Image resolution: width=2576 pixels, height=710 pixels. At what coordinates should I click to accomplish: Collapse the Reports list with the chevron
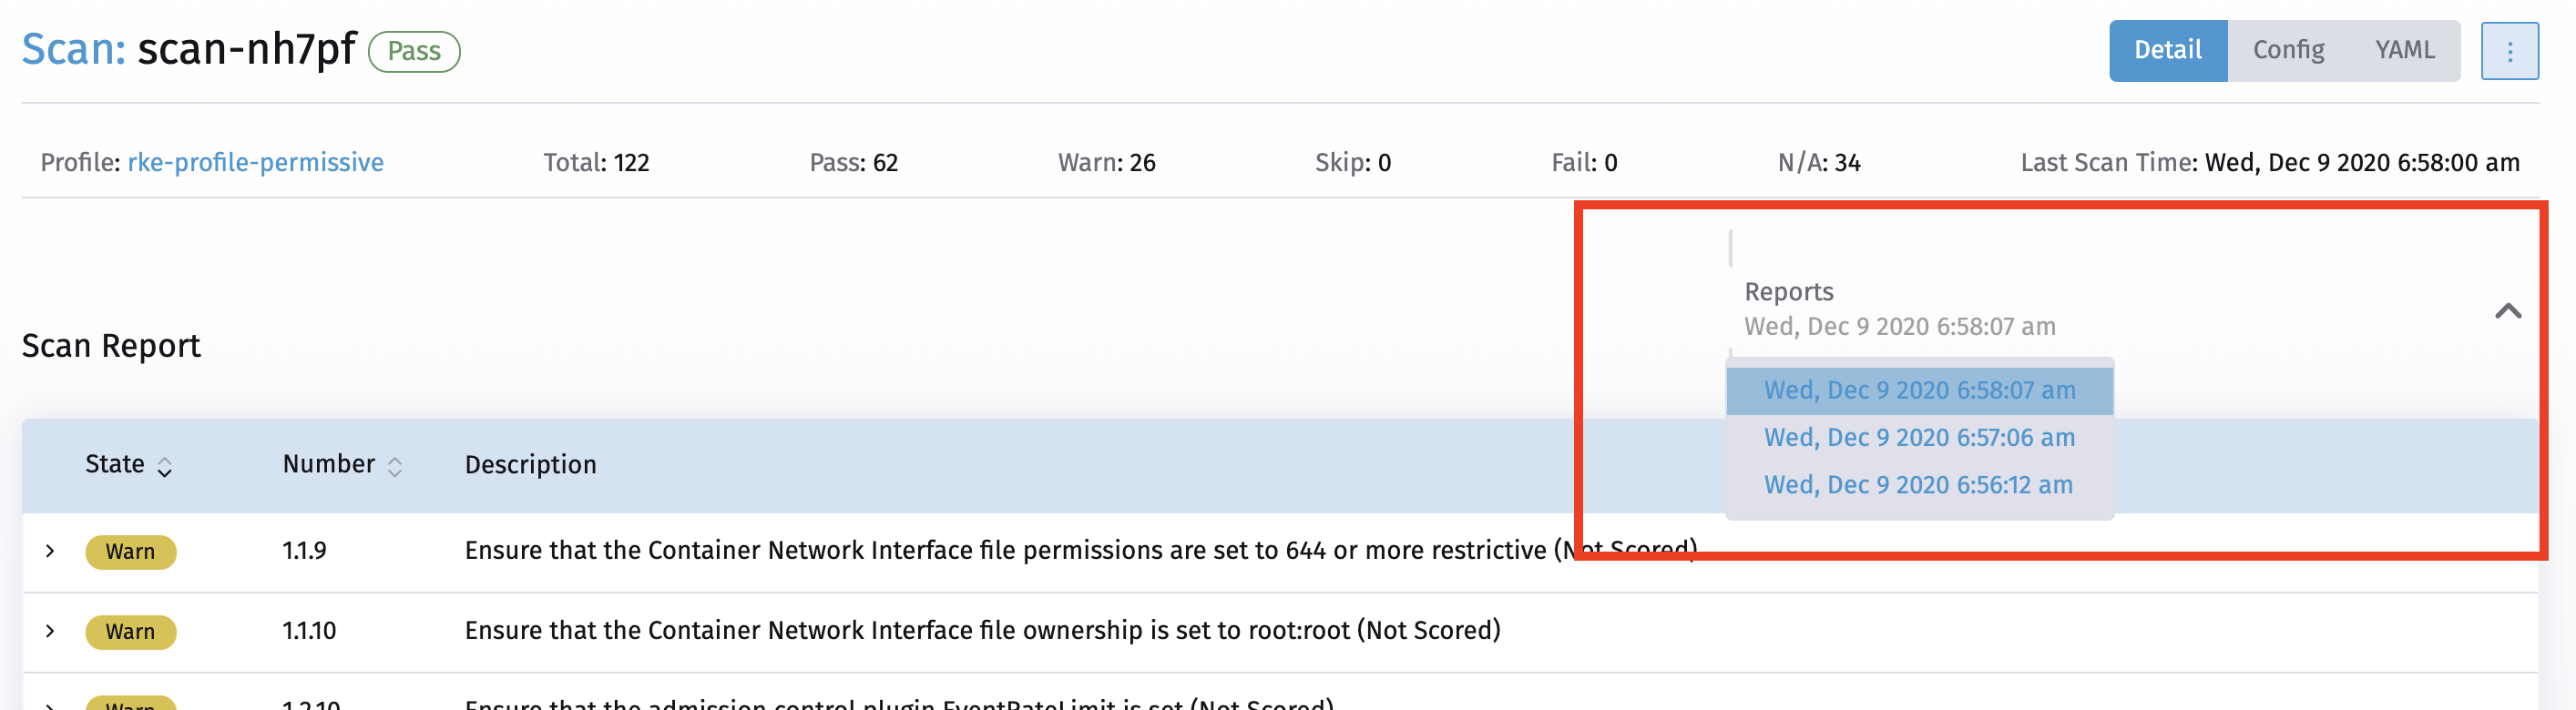(x=2508, y=311)
